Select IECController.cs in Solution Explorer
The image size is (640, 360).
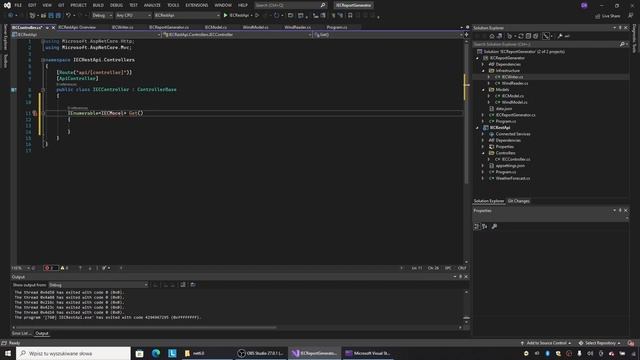point(516,159)
